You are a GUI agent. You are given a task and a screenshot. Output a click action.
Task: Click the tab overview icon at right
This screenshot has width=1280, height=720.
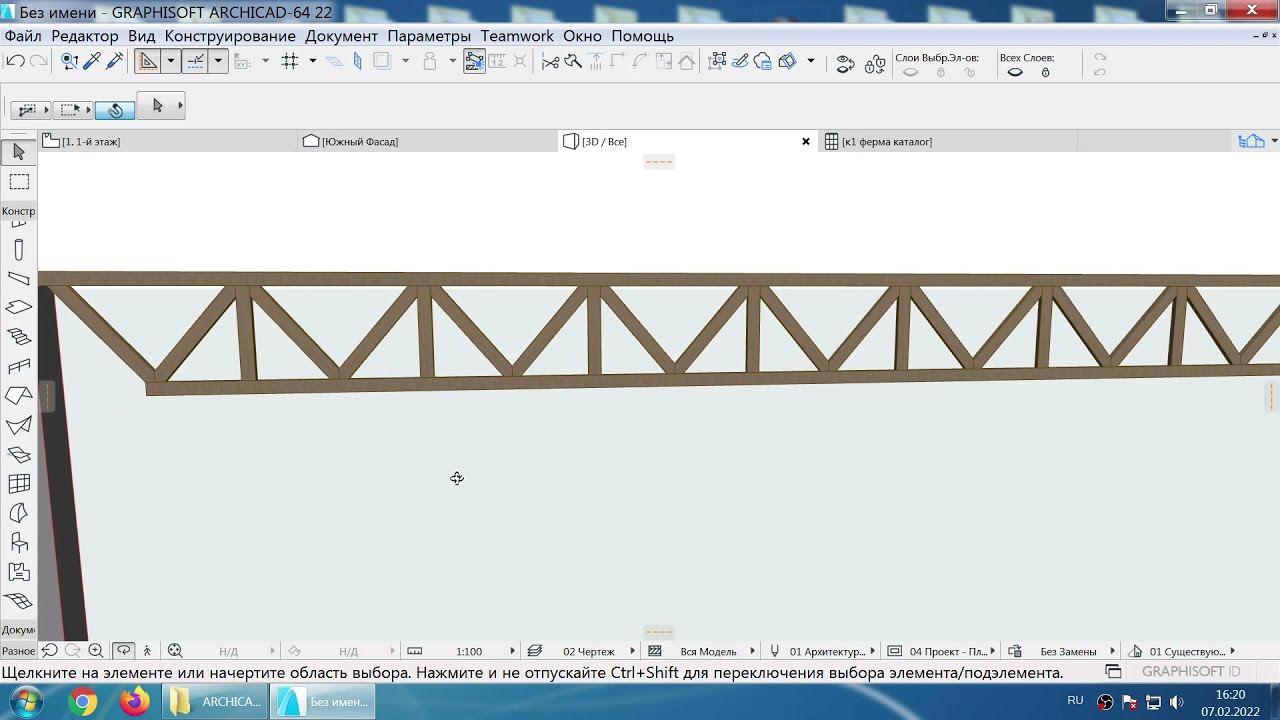(x=1251, y=142)
